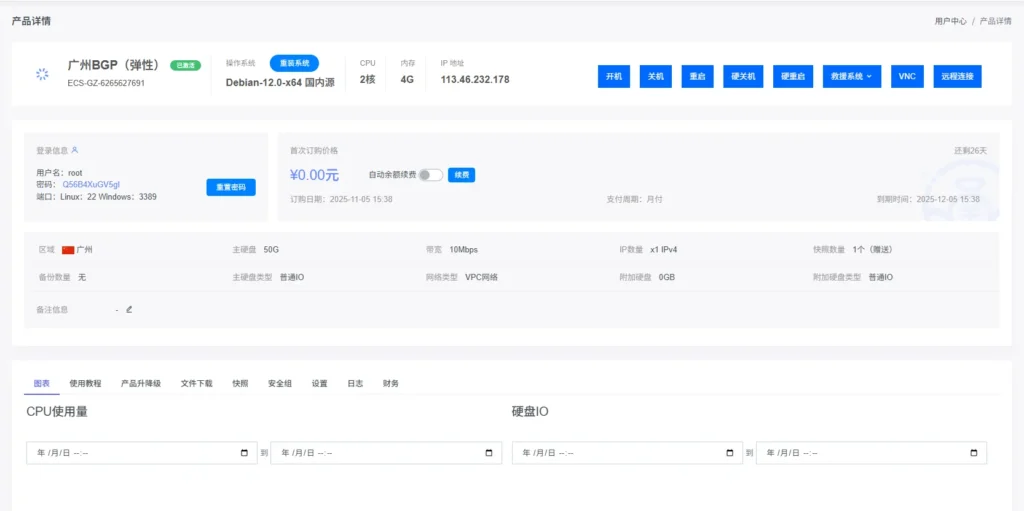Click the China flag icon next to 广州
The width and height of the screenshot is (1024, 511).
tap(68, 249)
